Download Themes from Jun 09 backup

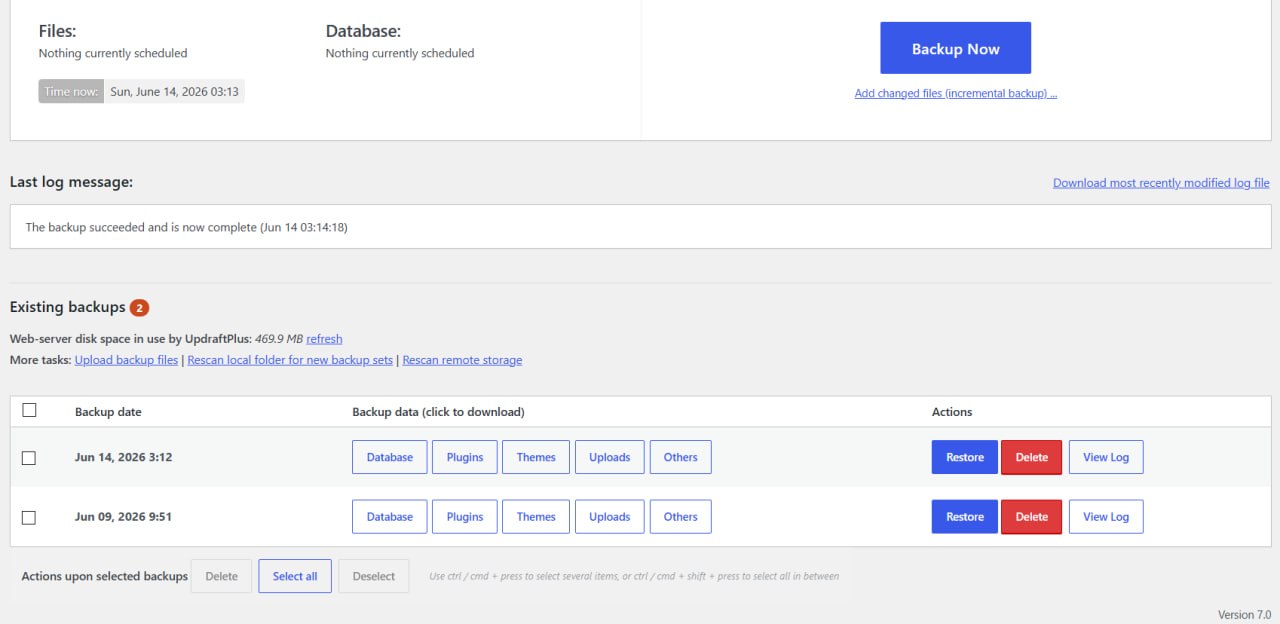(536, 517)
